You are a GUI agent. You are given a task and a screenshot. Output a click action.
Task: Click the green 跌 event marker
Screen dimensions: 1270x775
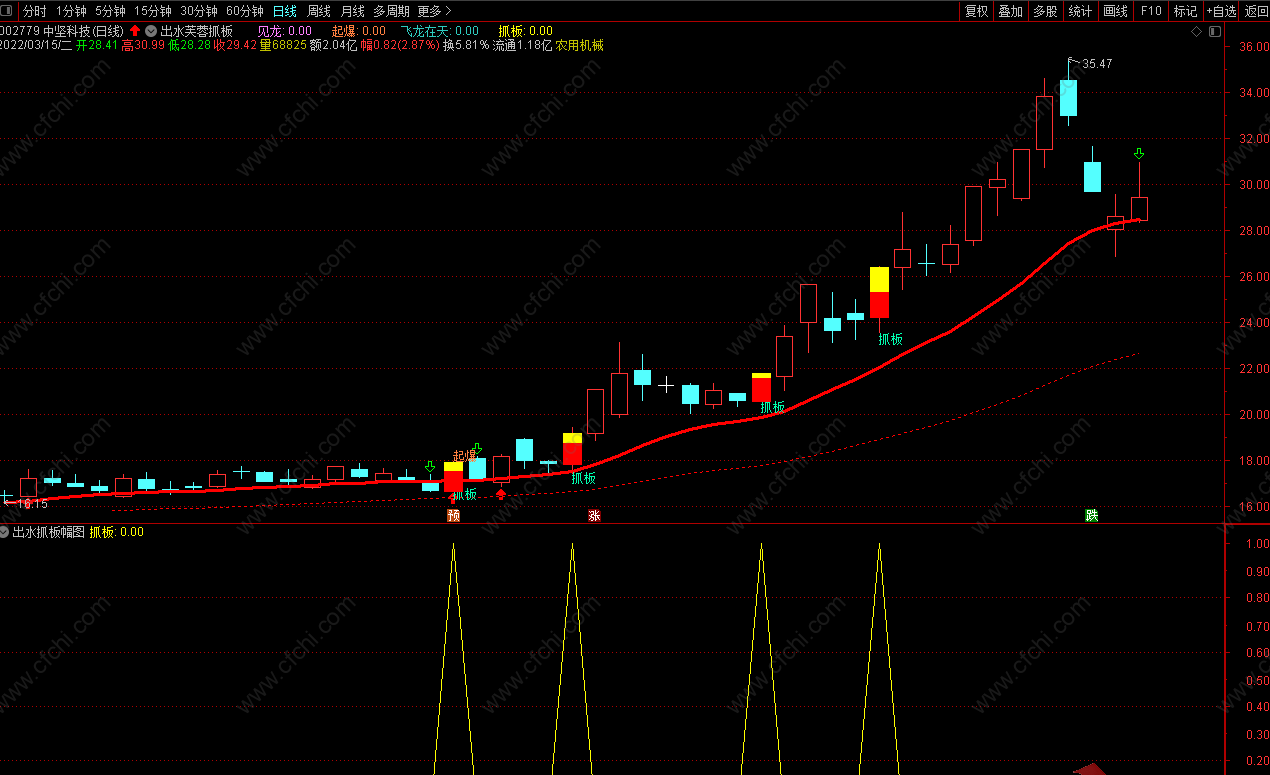(1092, 516)
